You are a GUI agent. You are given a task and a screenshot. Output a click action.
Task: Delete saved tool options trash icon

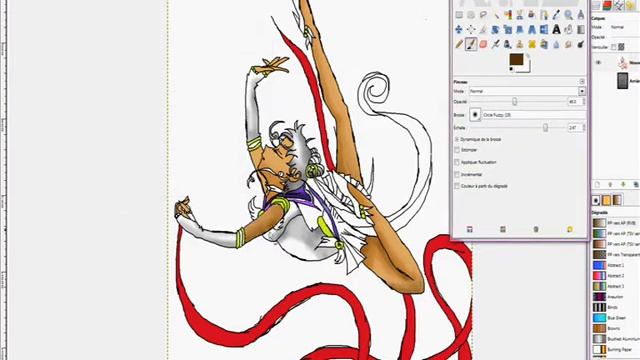(x=536, y=230)
